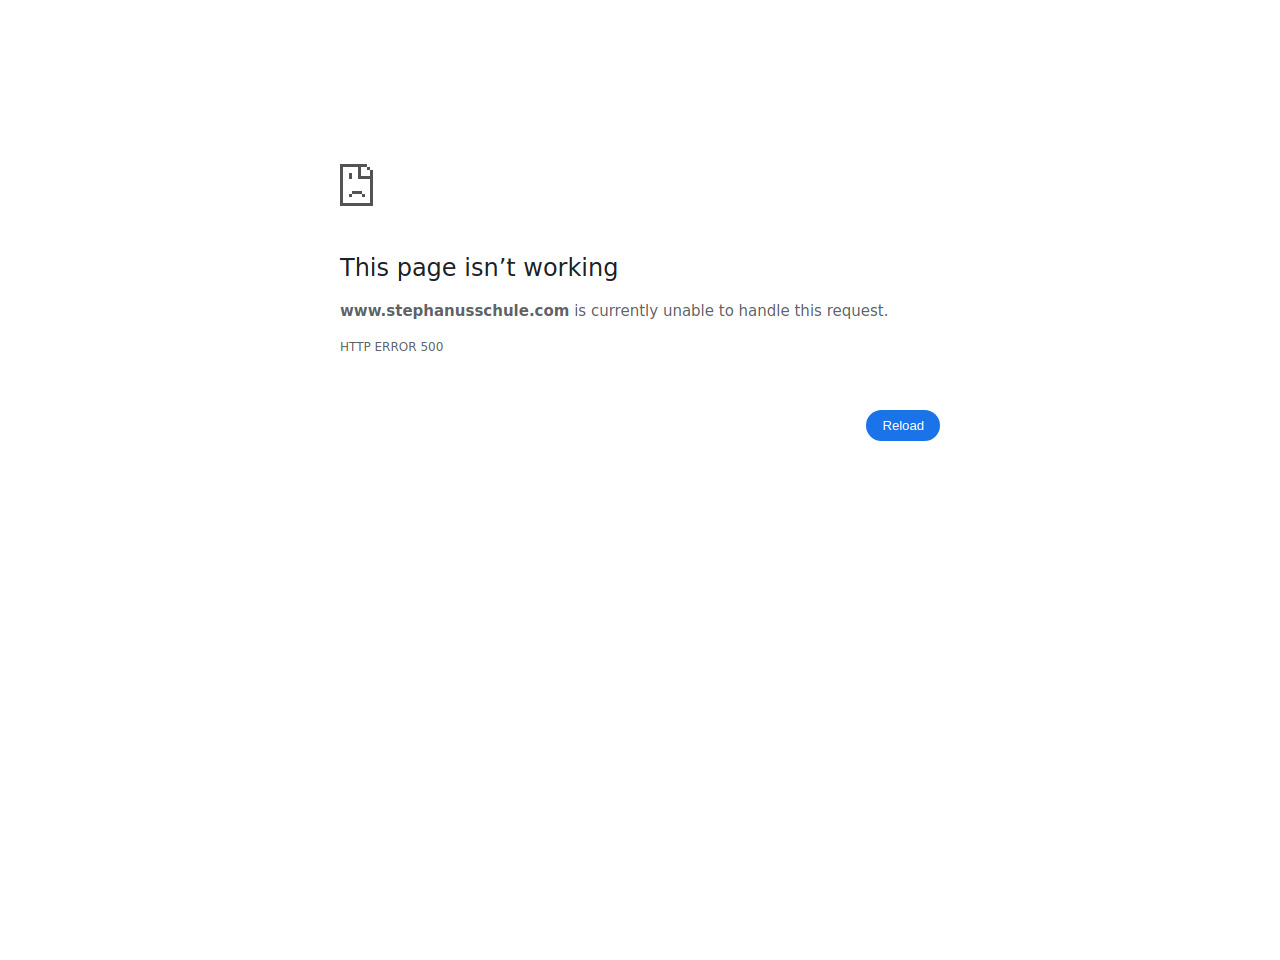This screenshot has width=1280, height=960.
Task: Click the word "HTTP" in the error line
Action: point(355,347)
